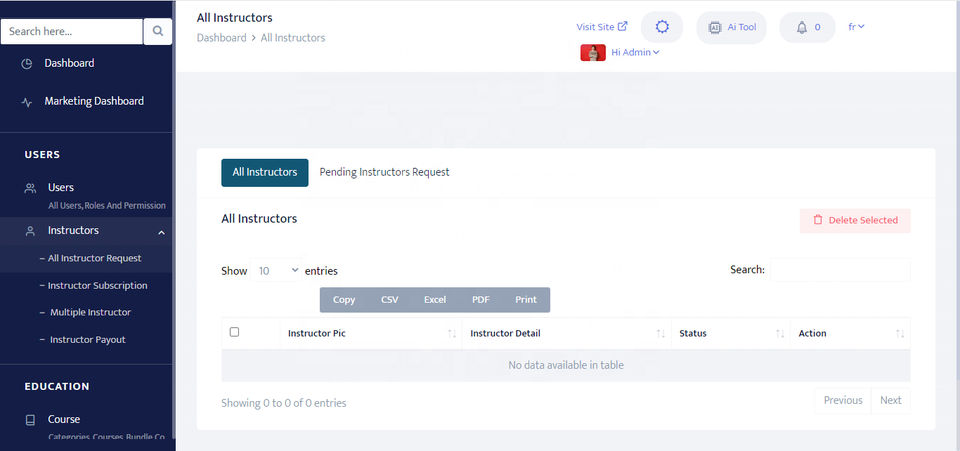Click the Course book icon
The image size is (960, 451).
(x=30, y=420)
